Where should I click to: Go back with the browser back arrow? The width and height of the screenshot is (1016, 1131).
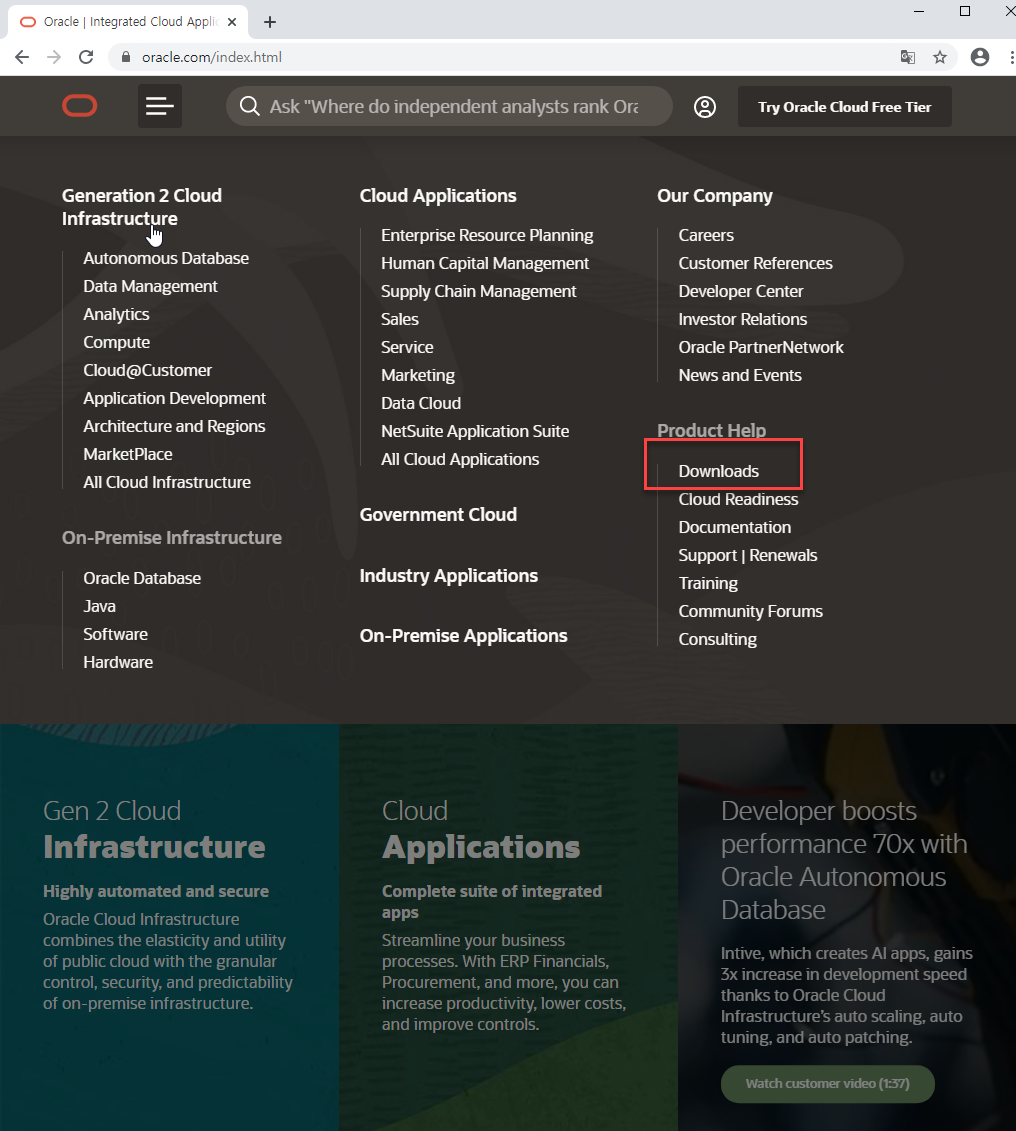(x=22, y=57)
